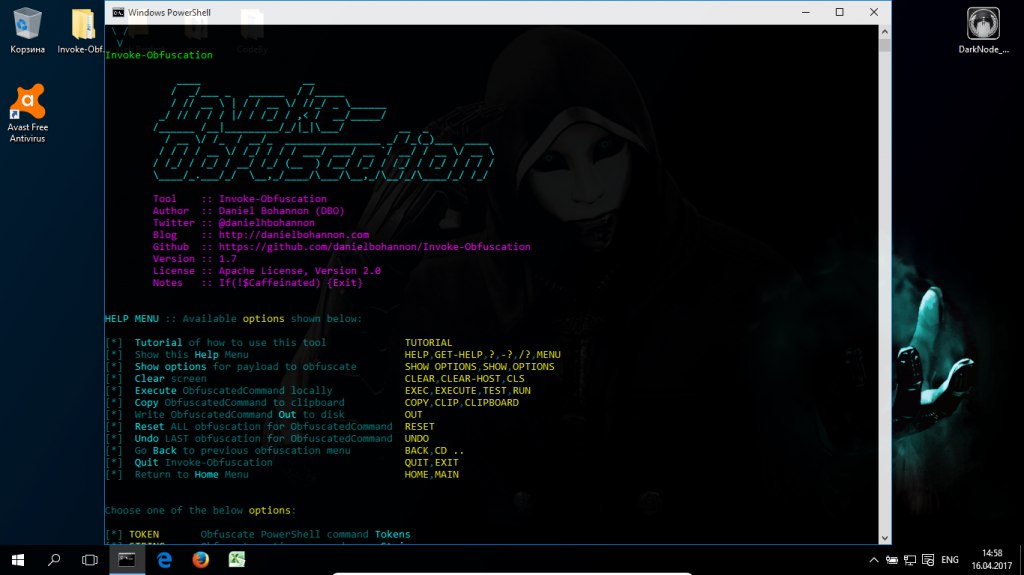Open the green Excel-style taskbar app
1024x575 pixels.
click(236, 560)
